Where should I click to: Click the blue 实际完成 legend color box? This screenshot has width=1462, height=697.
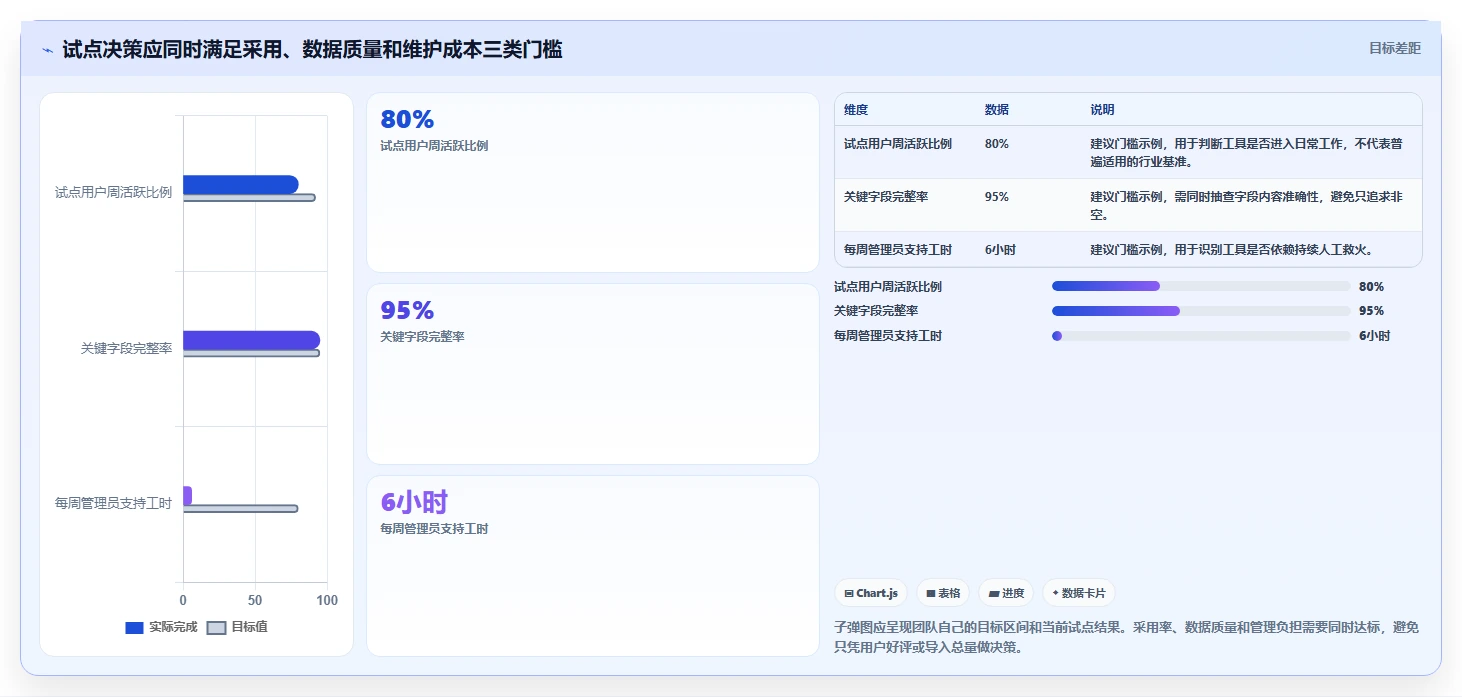pyautogui.click(x=134, y=628)
